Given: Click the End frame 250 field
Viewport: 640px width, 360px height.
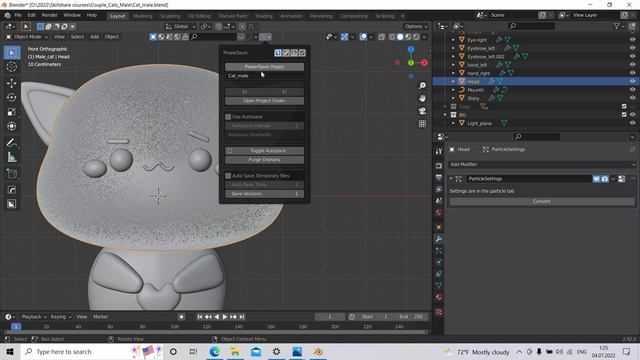Looking at the screenshot, I should (411, 317).
